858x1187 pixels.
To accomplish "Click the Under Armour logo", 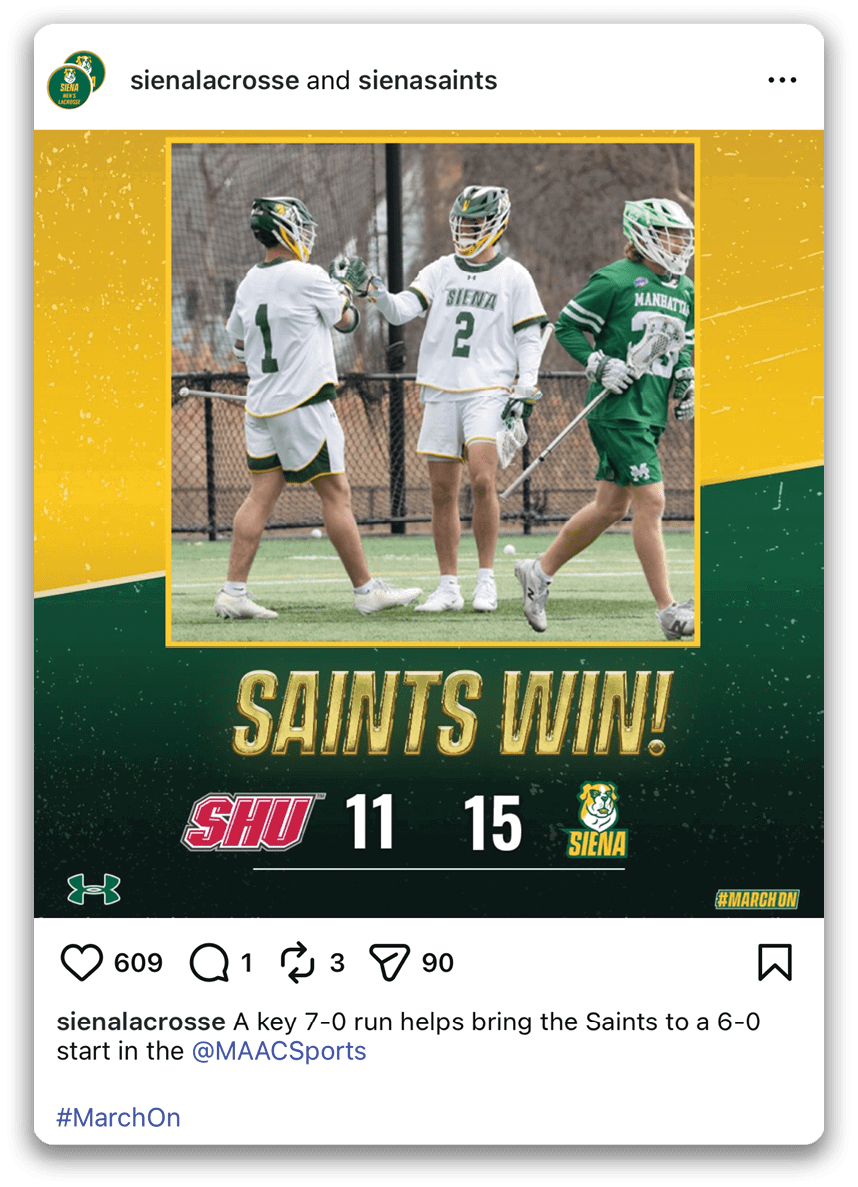I will click(x=94, y=889).
